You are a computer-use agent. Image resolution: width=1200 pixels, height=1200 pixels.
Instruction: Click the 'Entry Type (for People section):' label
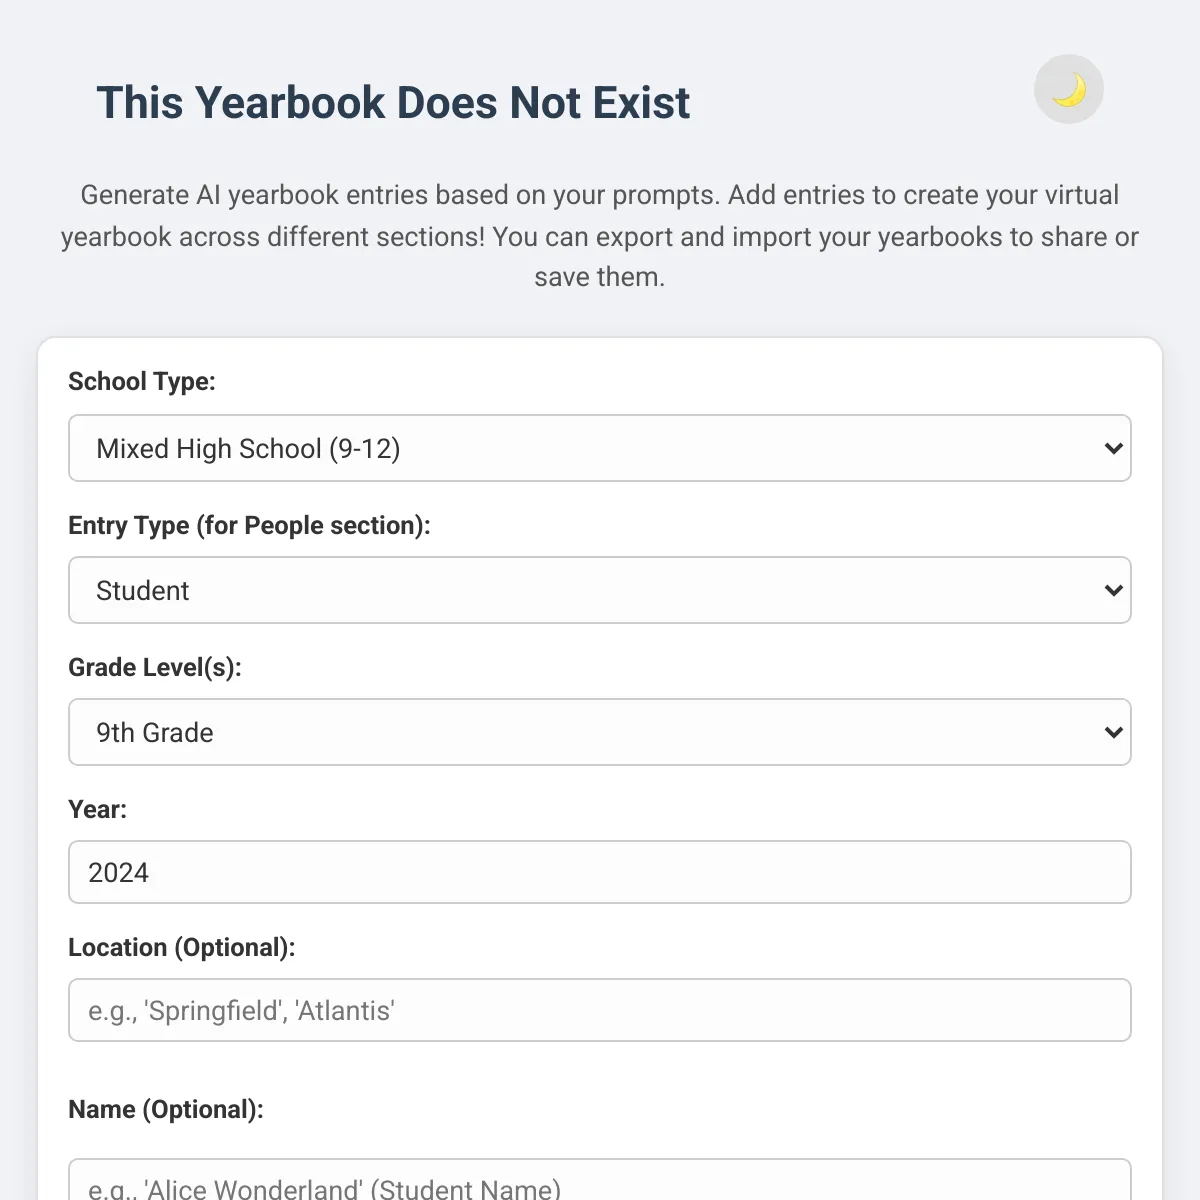click(x=249, y=525)
